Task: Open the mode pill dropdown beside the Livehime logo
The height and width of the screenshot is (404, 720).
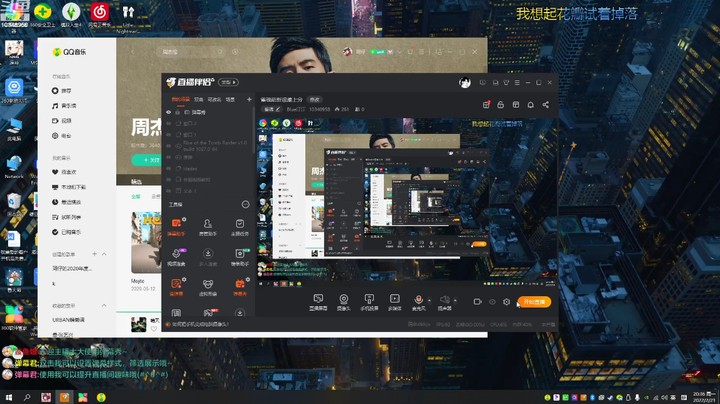Action: click(x=228, y=82)
